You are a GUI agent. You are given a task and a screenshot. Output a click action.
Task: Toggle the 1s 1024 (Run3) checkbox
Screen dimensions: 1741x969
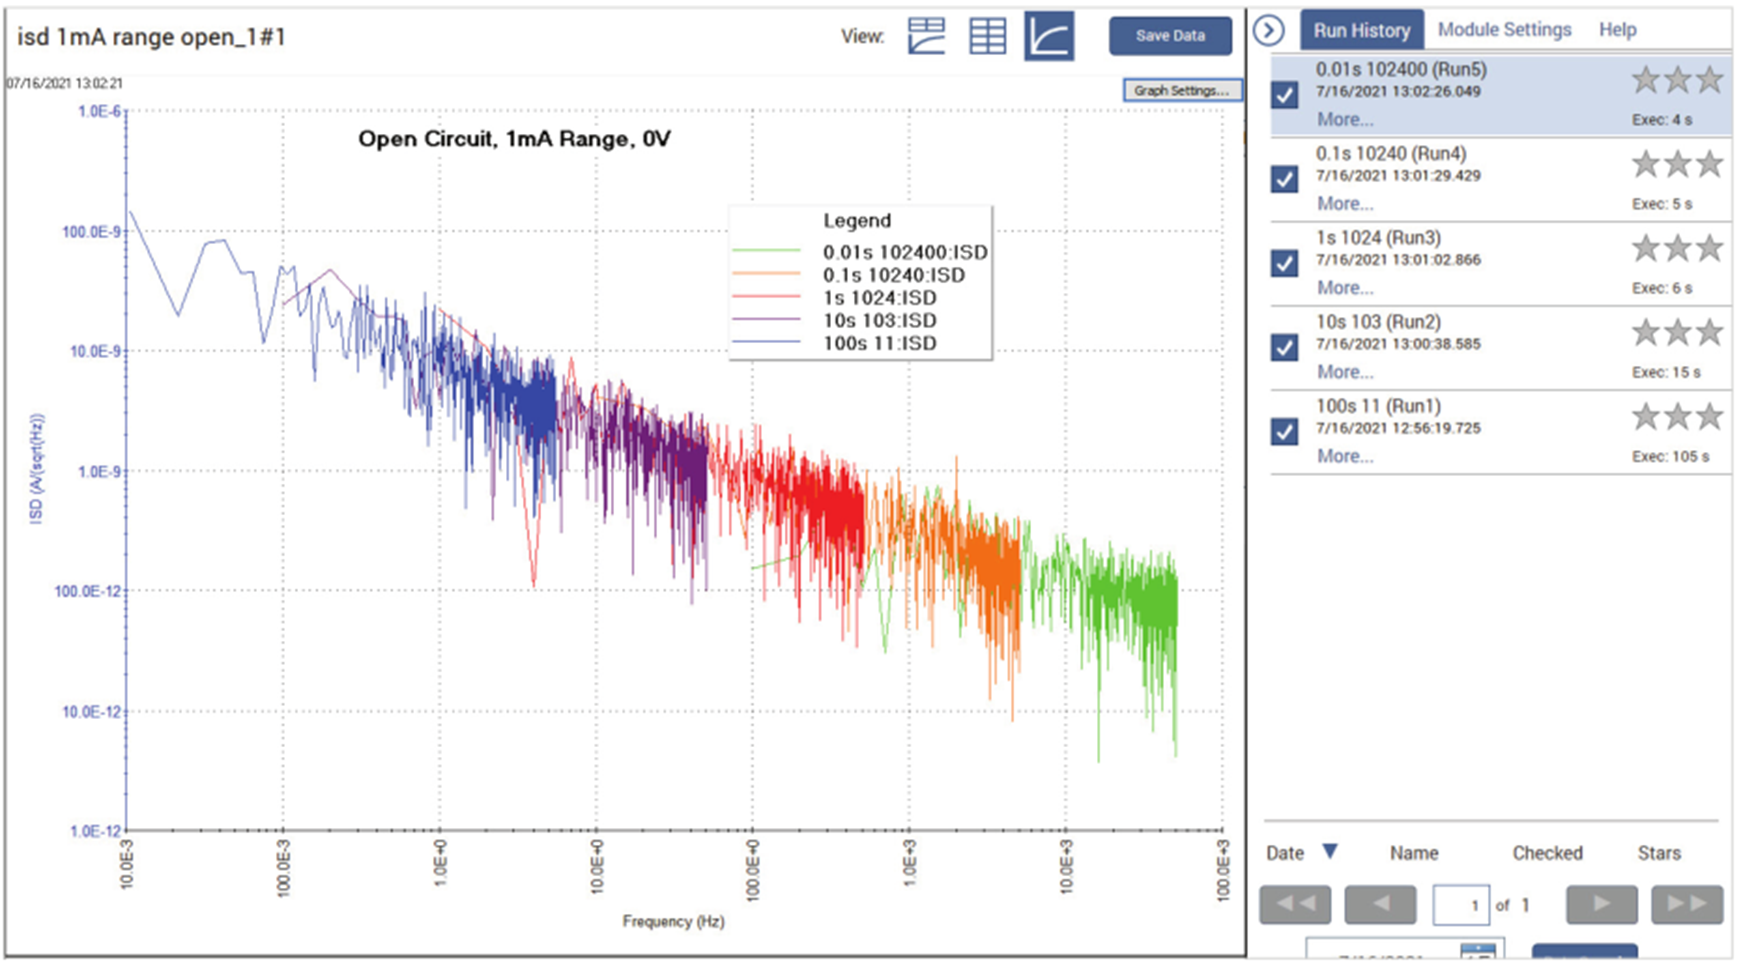[1284, 263]
